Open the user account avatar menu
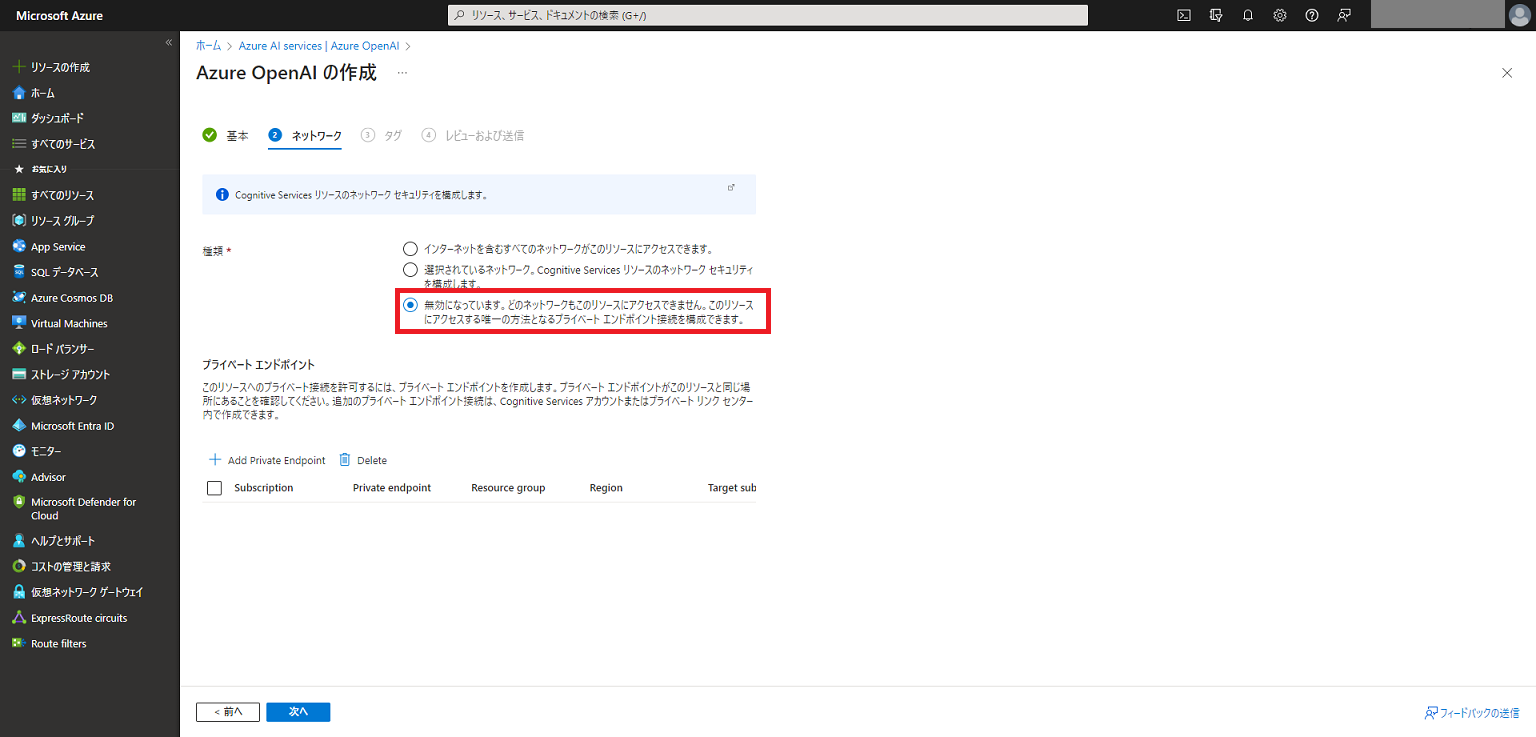The height and width of the screenshot is (737, 1536). pyautogui.click(x=1518, y=15)
